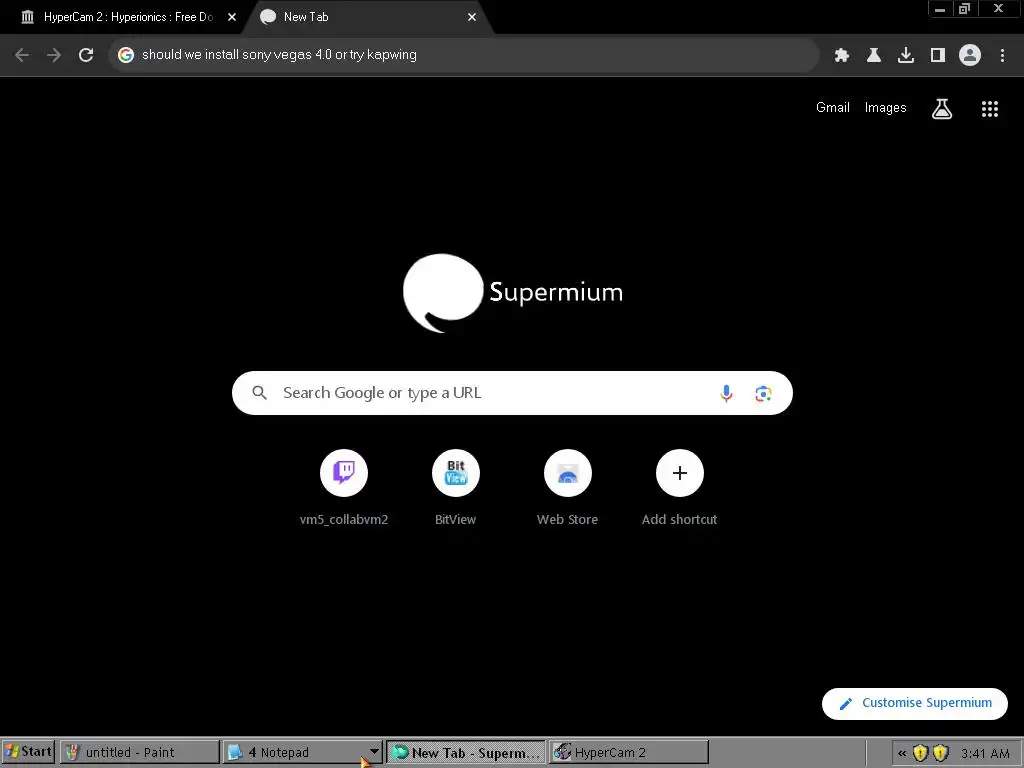Open the Google apps grid
The height and width of the screenshot is (768, 1024).
tap(990, 109)
